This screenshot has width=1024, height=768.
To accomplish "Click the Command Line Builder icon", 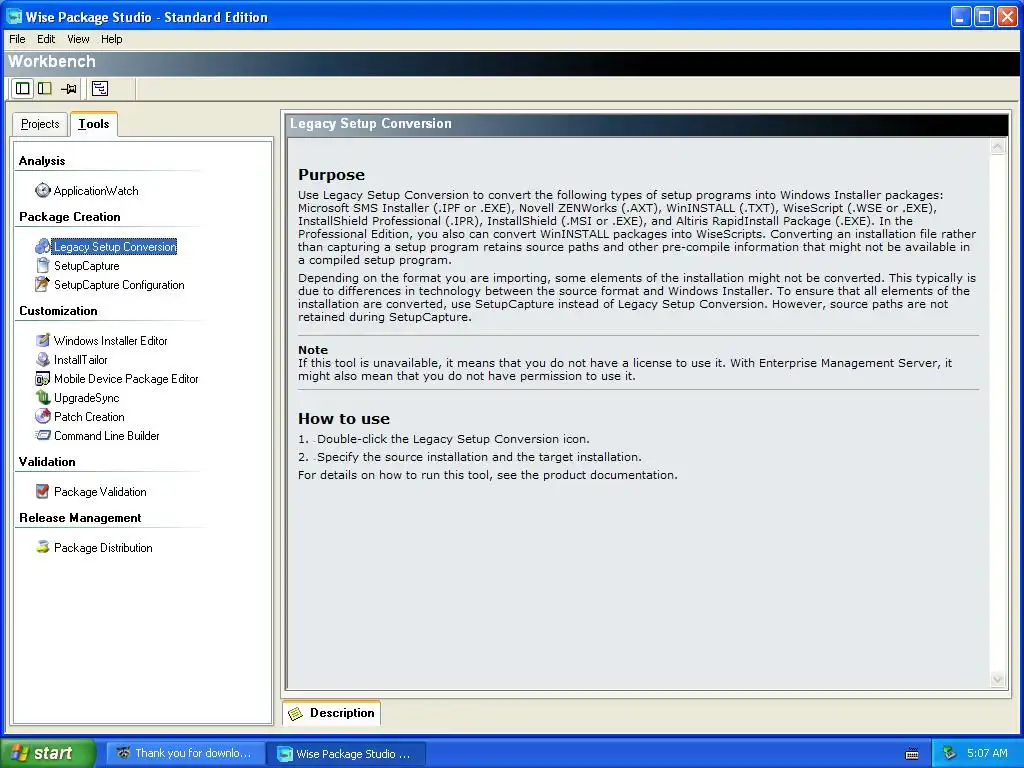I will 42,435.
